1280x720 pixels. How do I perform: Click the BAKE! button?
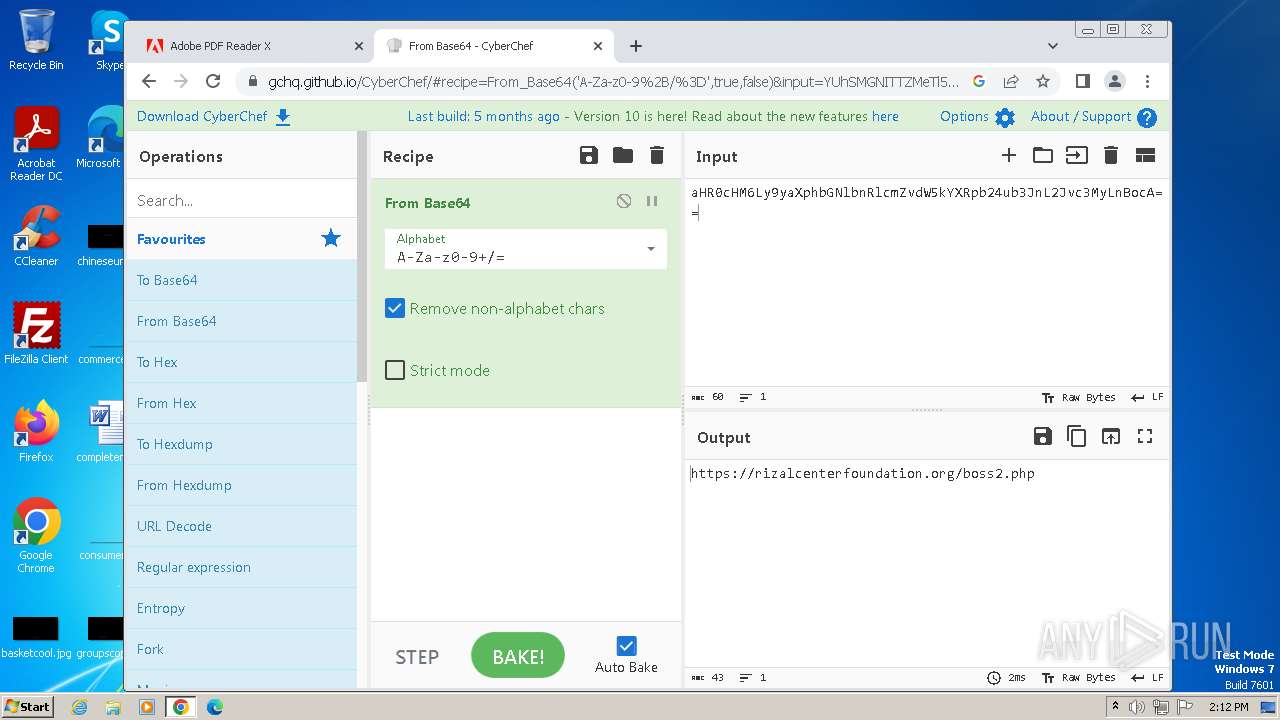point(518,656)
